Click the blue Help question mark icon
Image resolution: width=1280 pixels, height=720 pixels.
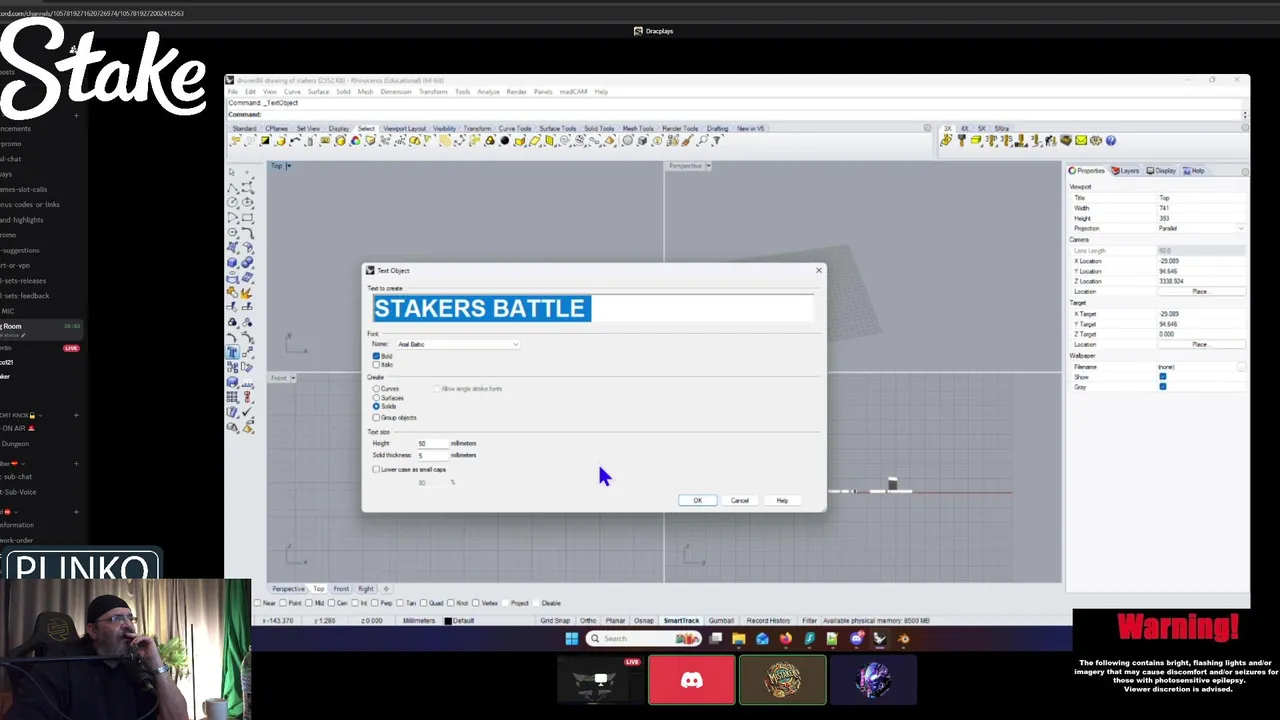click(x=1110, y=141)
